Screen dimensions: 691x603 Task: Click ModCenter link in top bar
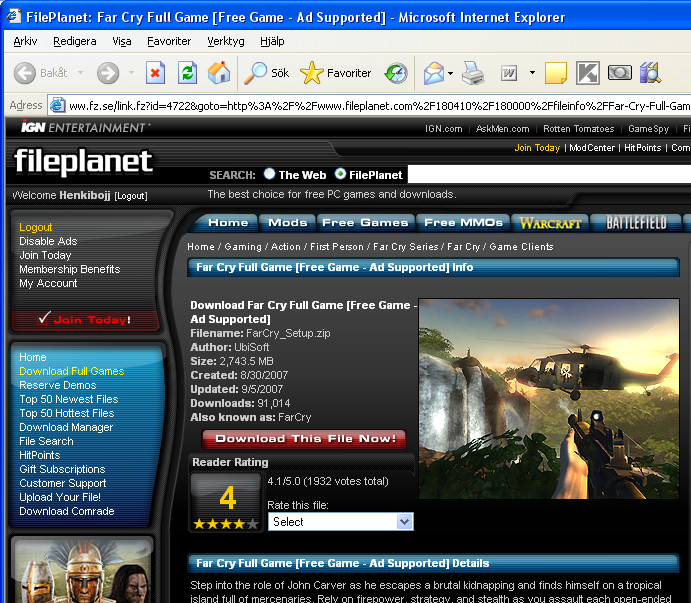point(592,148)
